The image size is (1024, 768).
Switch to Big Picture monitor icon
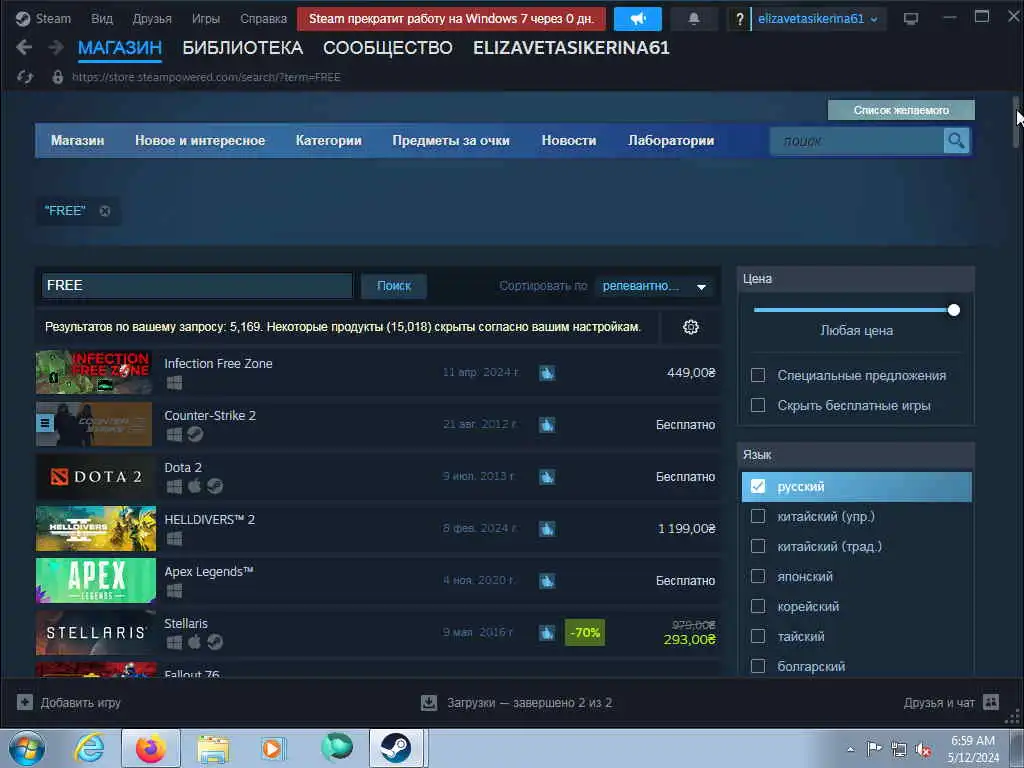911,19
